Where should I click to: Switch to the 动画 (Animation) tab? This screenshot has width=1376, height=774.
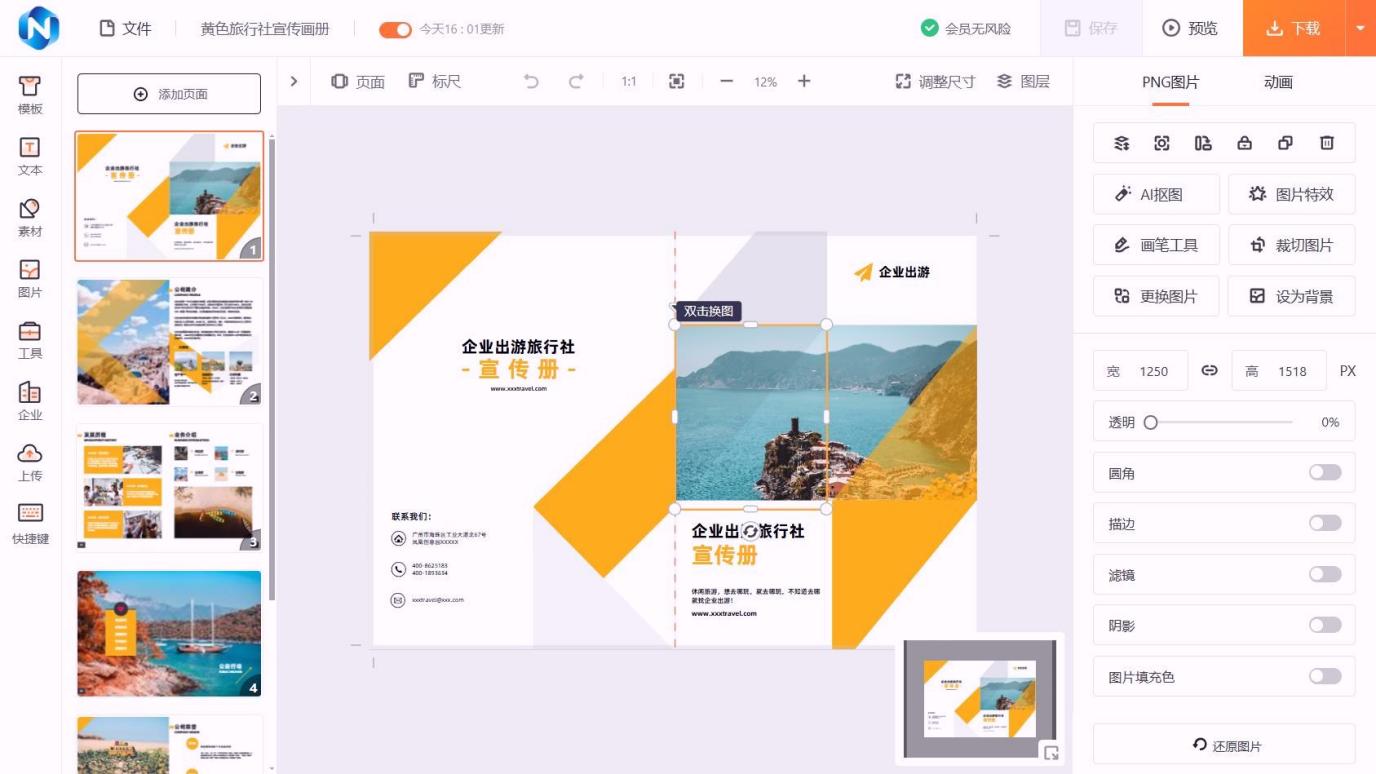pos(1277,82)
